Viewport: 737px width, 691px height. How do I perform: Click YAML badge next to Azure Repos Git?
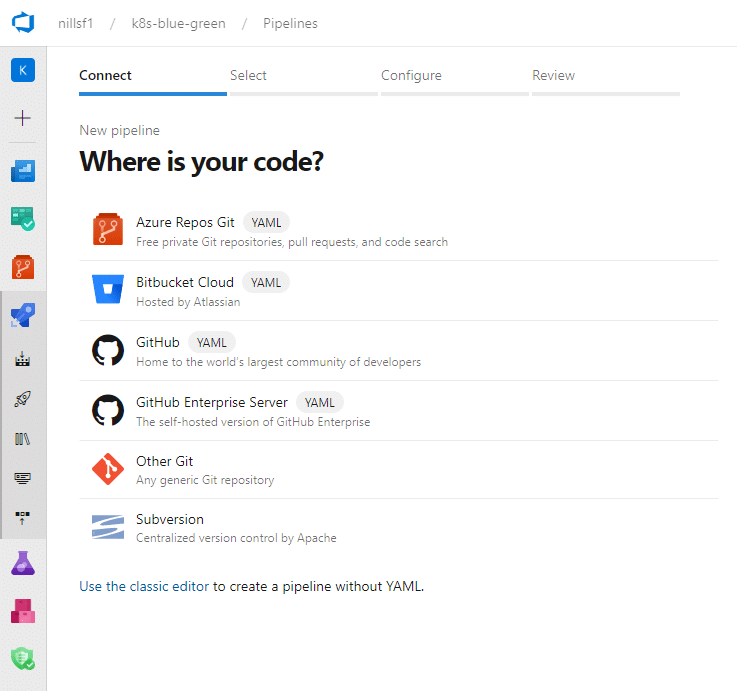click(x=266, y=222)
